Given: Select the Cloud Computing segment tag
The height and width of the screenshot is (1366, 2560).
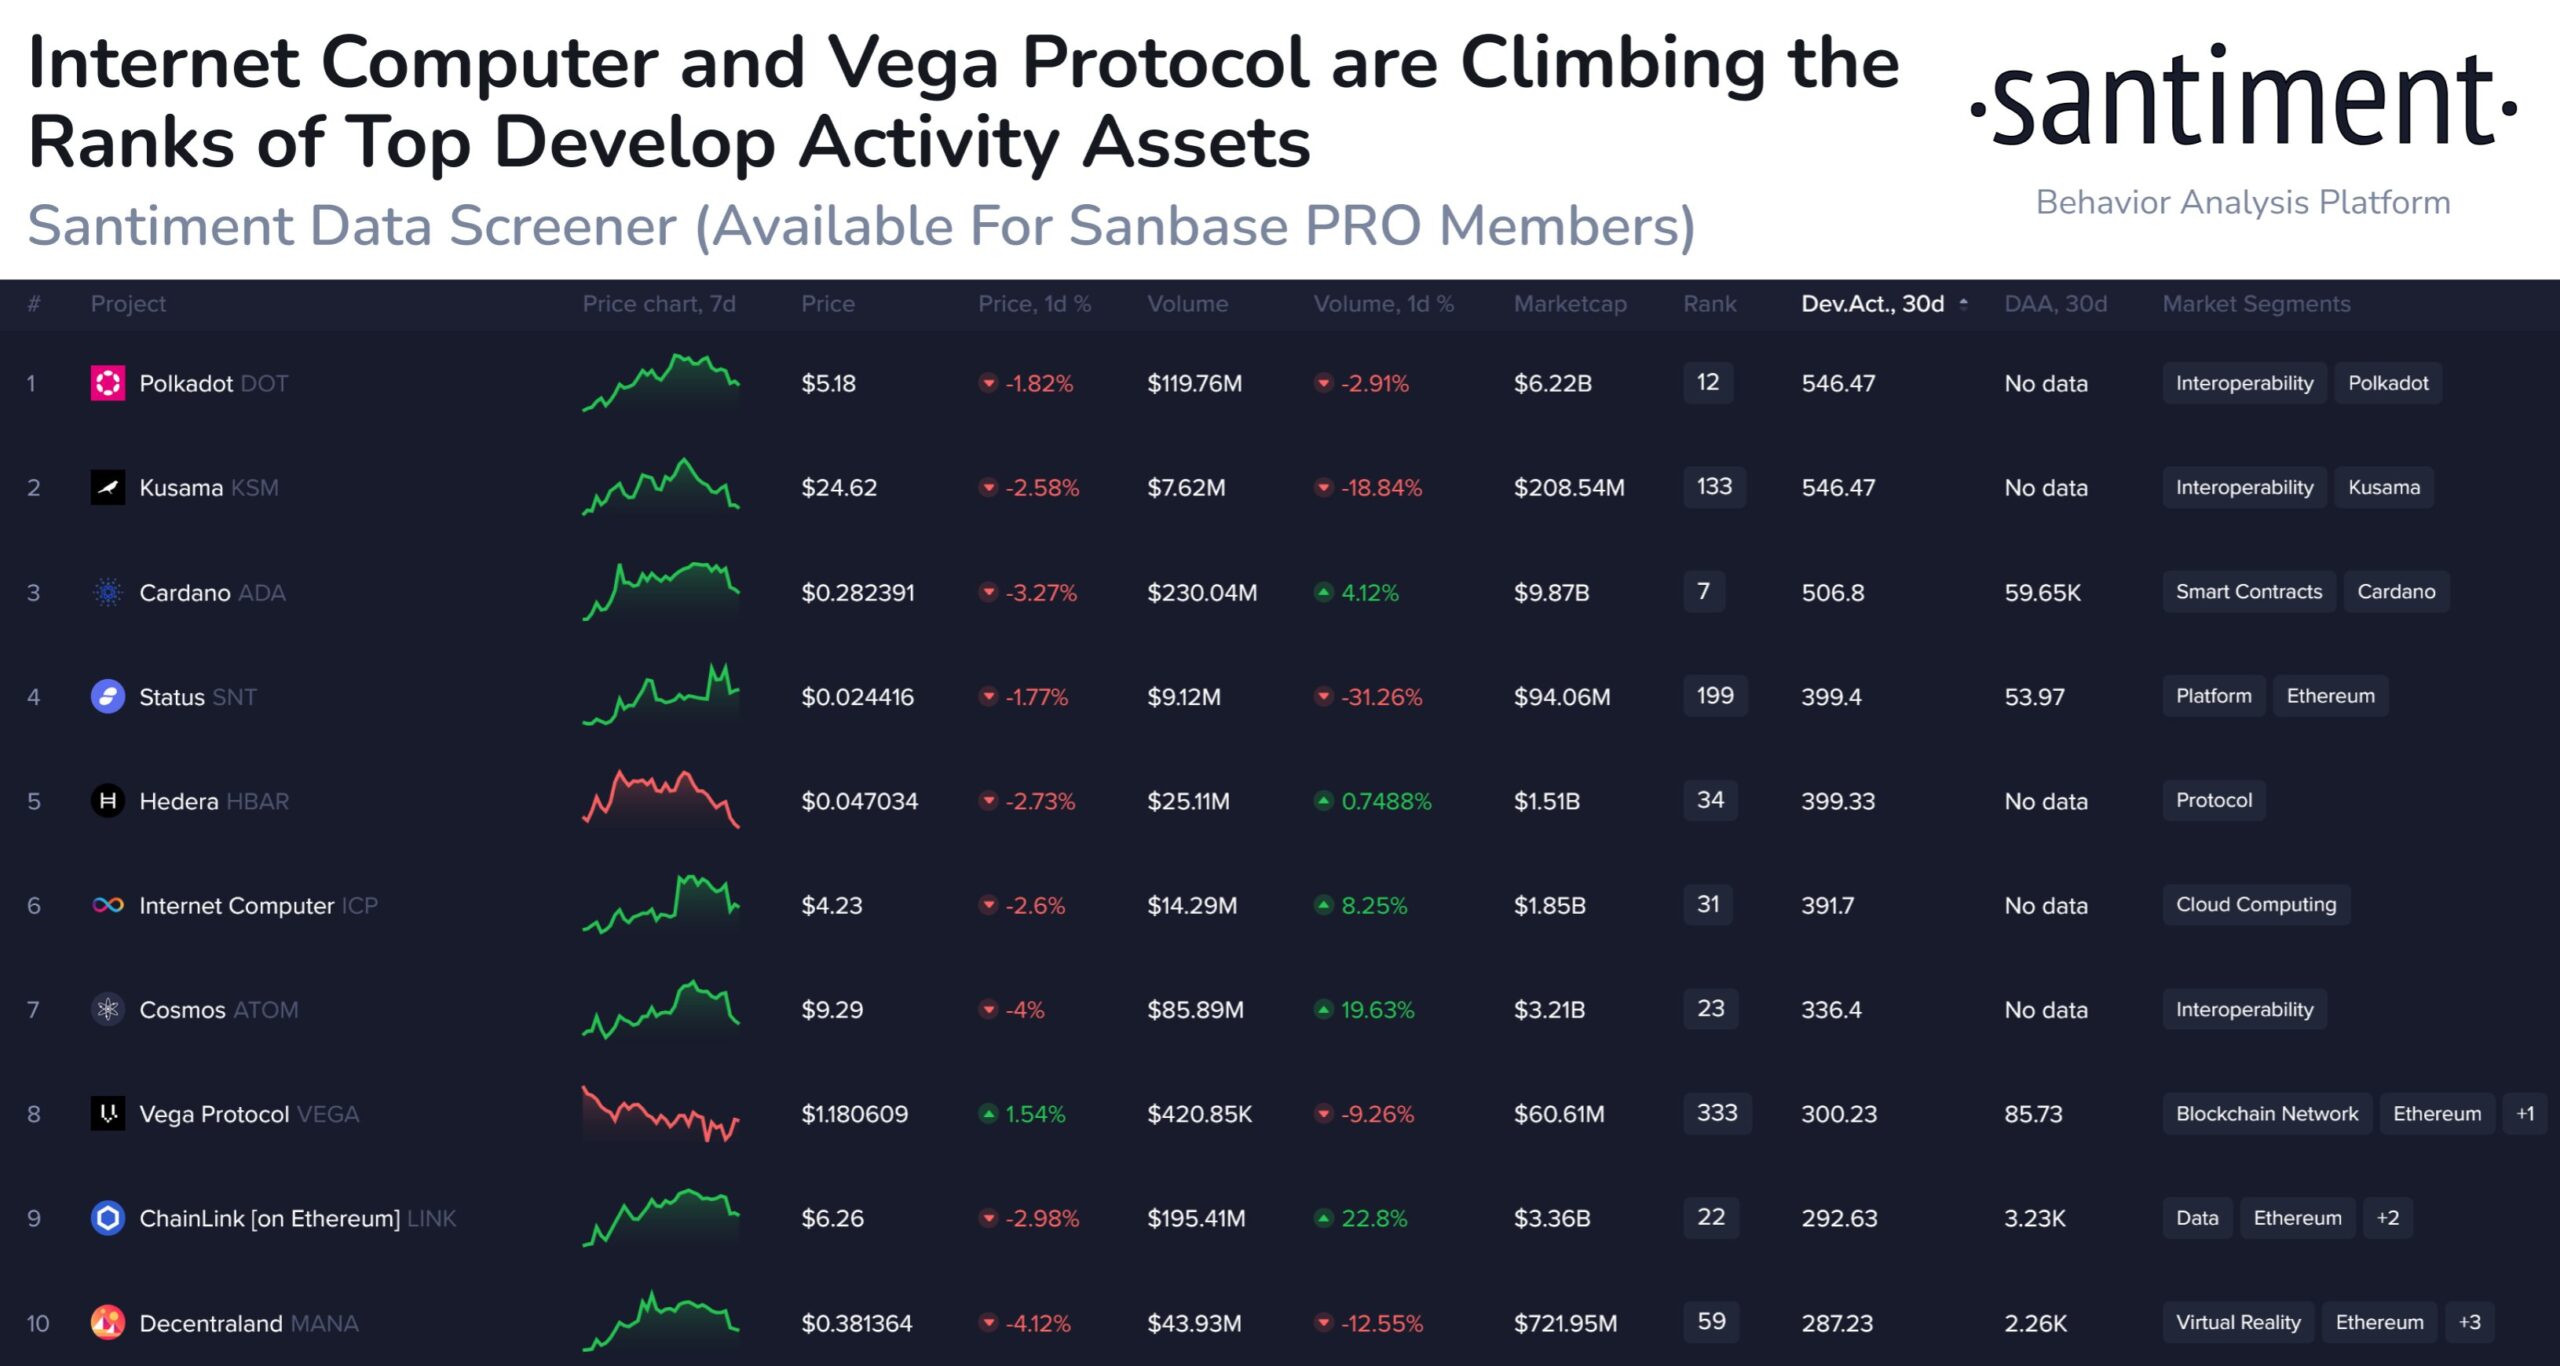Looking at the screenshot, I should tap(2256, 905).
